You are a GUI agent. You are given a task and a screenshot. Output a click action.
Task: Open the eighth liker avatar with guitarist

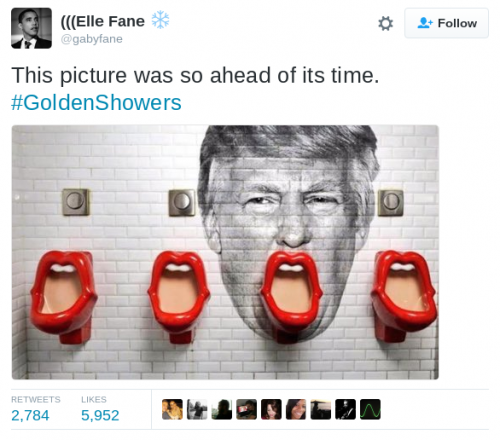(346, 409)
